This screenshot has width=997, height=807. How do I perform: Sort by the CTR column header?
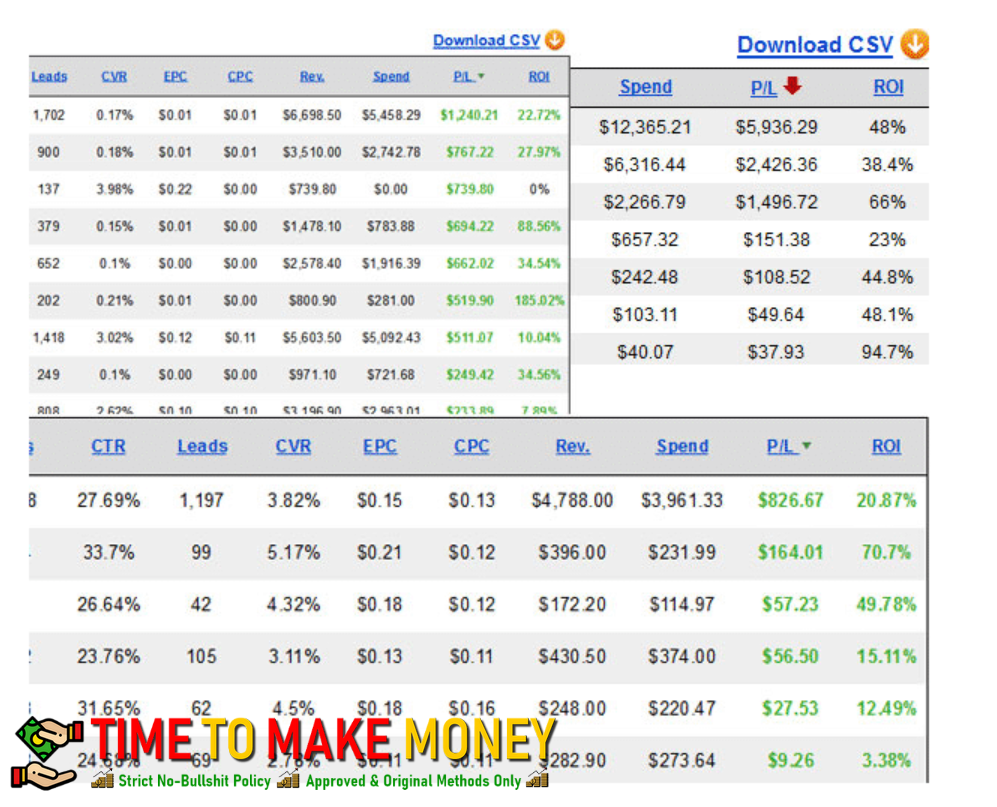tap(108, 447)
